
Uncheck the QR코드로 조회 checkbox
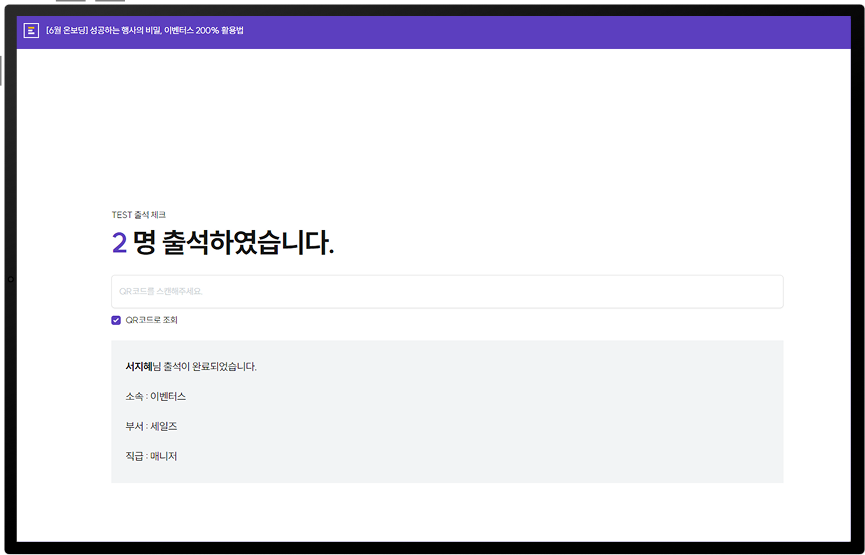click(116, 320)
